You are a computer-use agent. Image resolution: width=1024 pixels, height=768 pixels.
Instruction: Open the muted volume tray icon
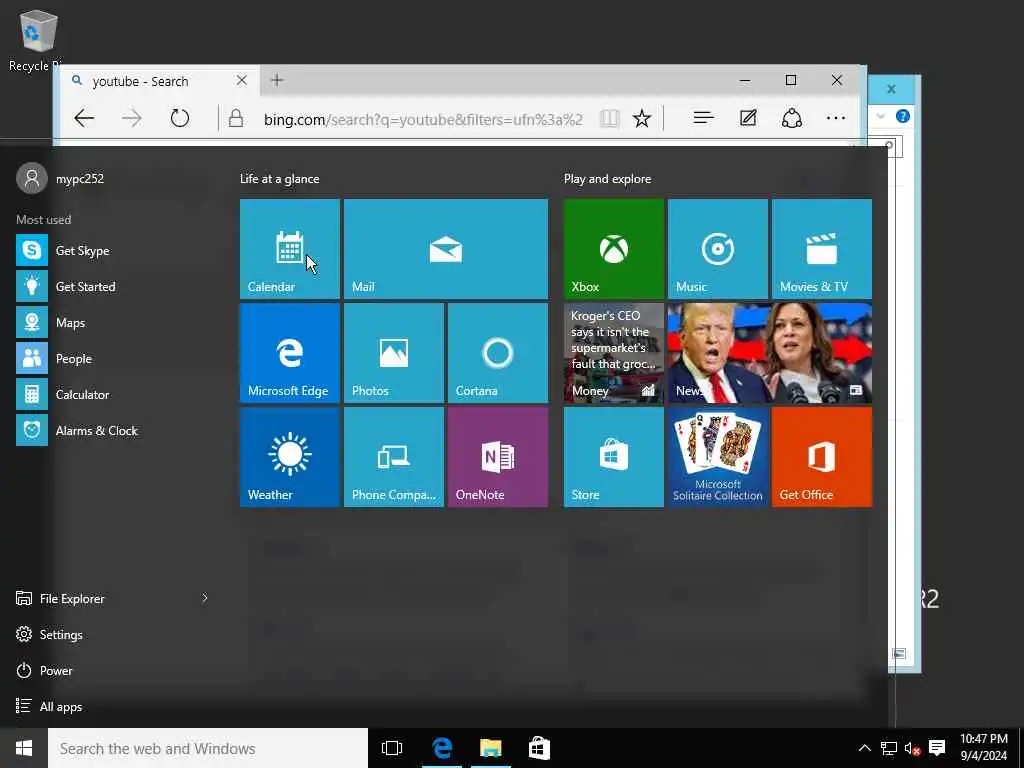[912, 748]
